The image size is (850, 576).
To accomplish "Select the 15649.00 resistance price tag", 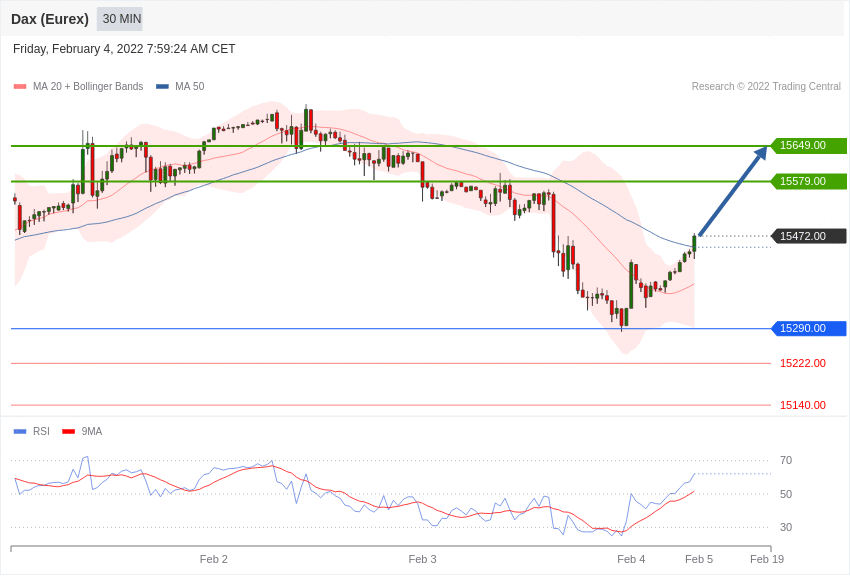I will click(x=808, y=145).
